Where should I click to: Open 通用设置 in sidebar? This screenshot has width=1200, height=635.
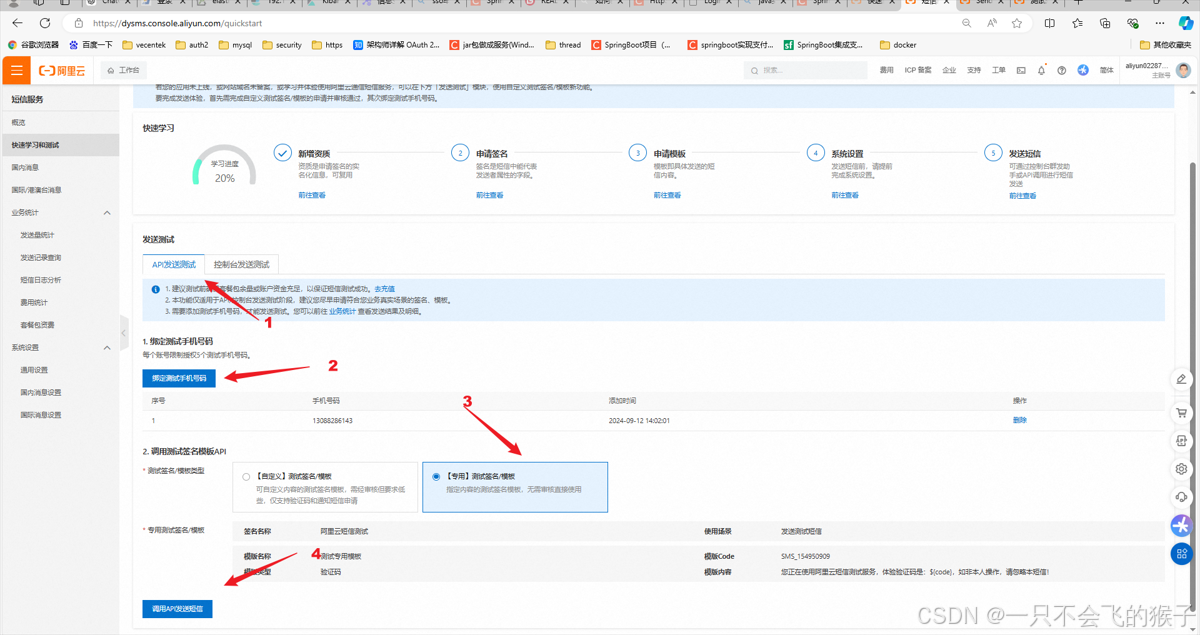tap(34, 370)
